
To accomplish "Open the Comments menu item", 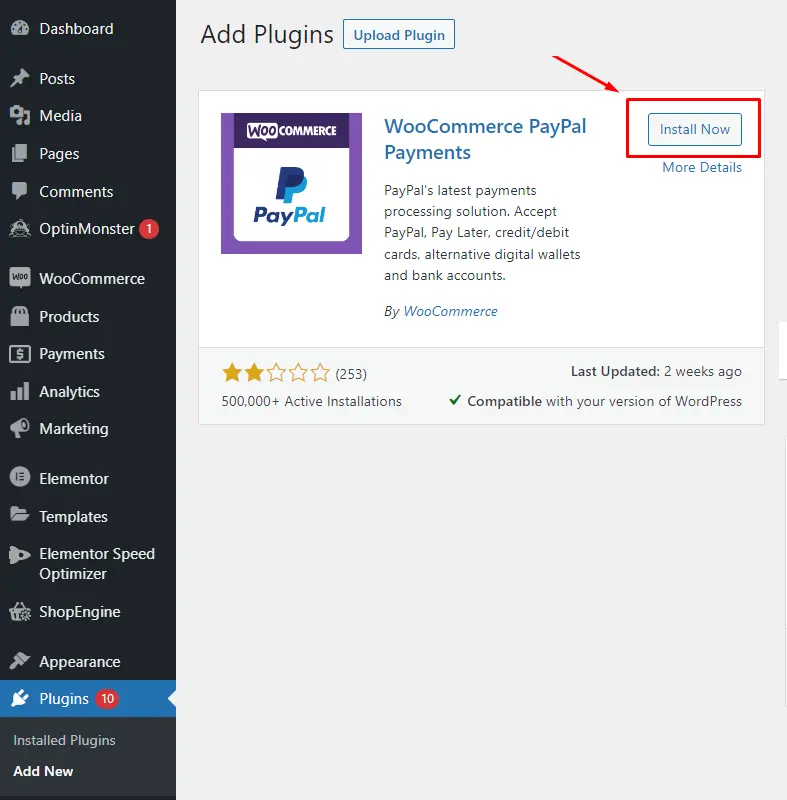I will tap(77, 191).
